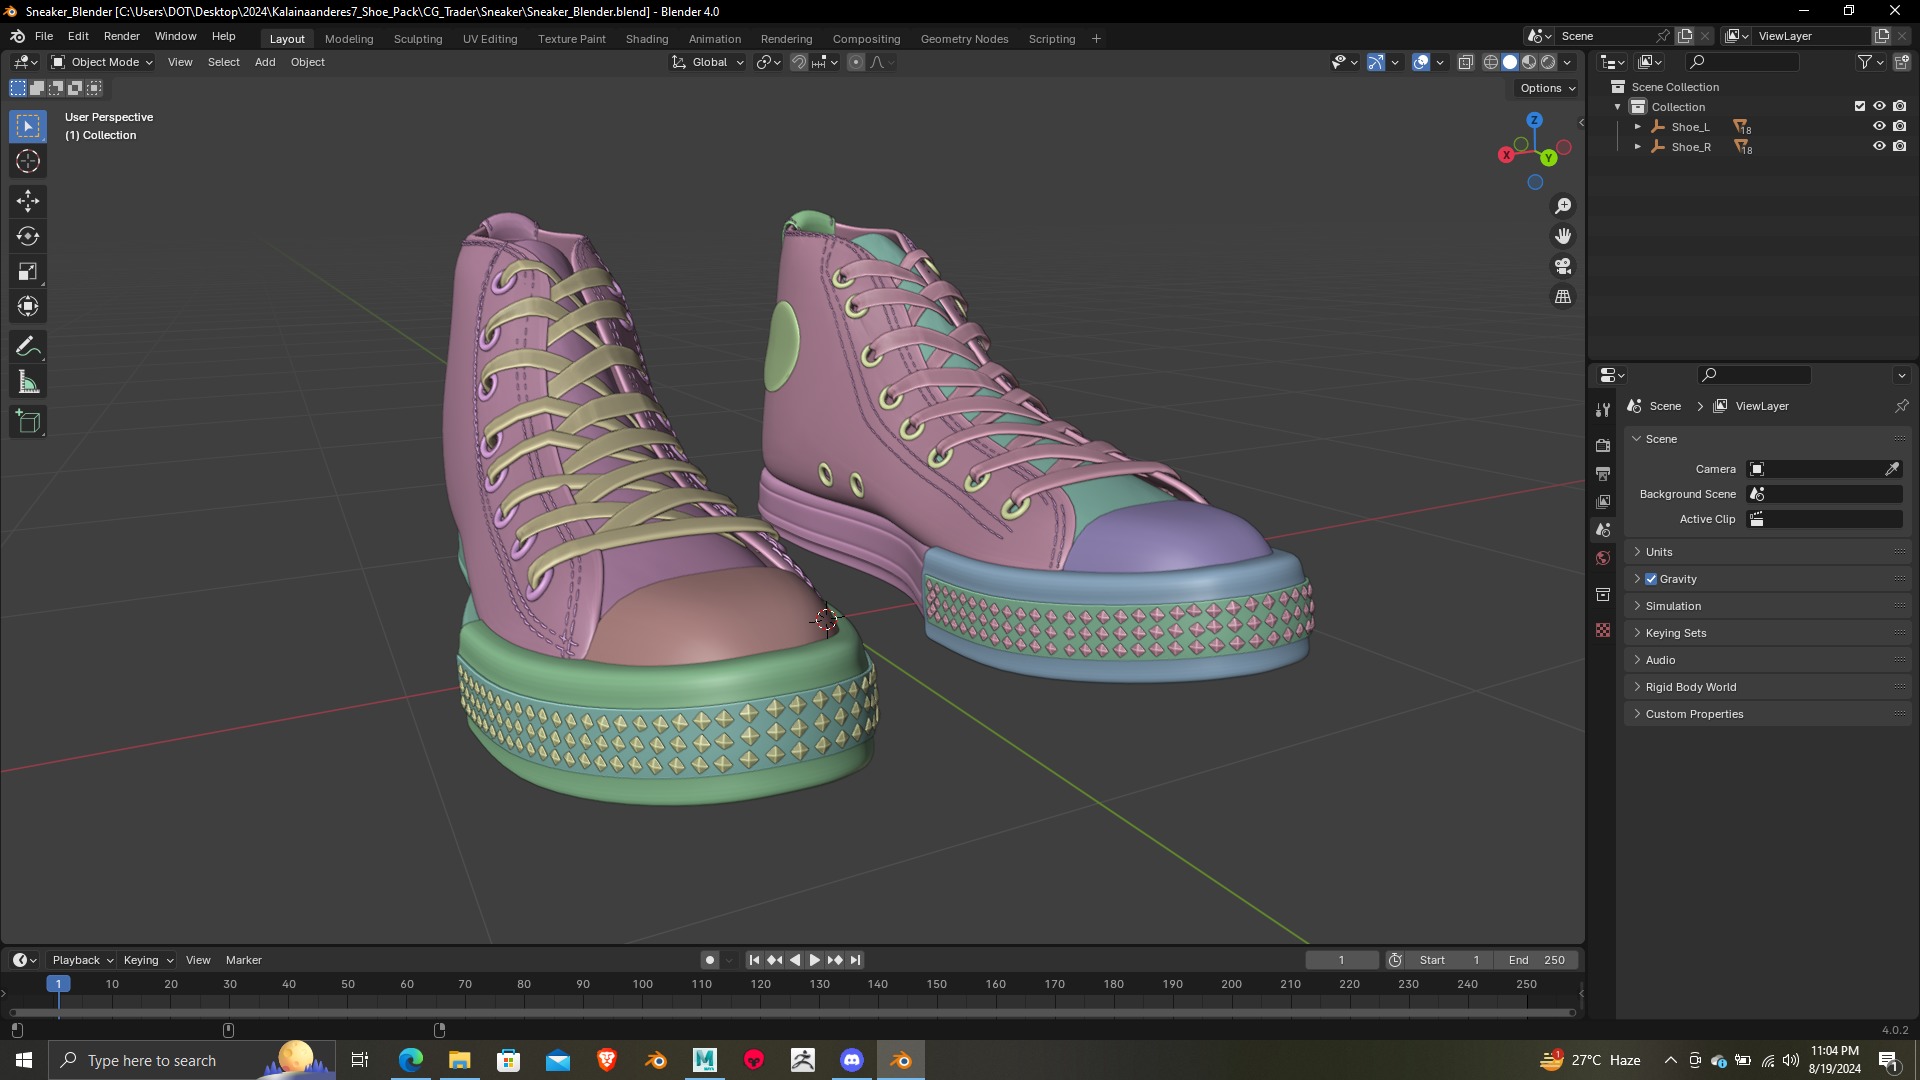
Task: Hide Collection in viewport
Action: [1879, 106]
